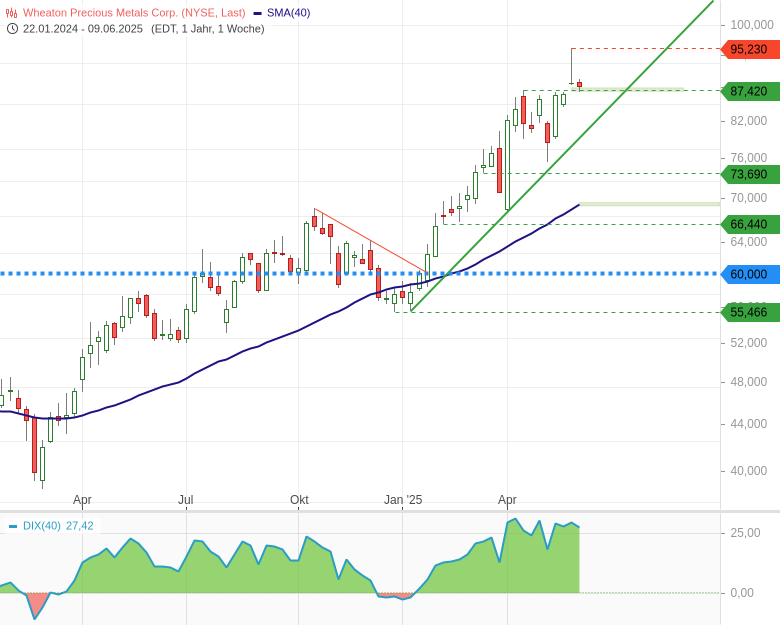780x625 pixels.
Task: Click the candlestick chart icon beside Wheaton title
Action: click(11, 13)
